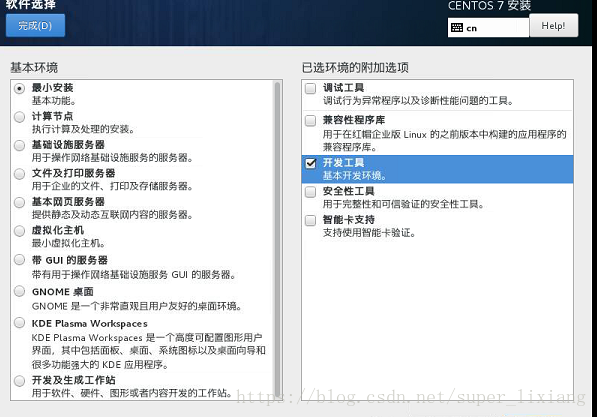The width and height of the screenshot is (597, 417).
Task: Click the 软件选择 page title
Action: point(30,5)
